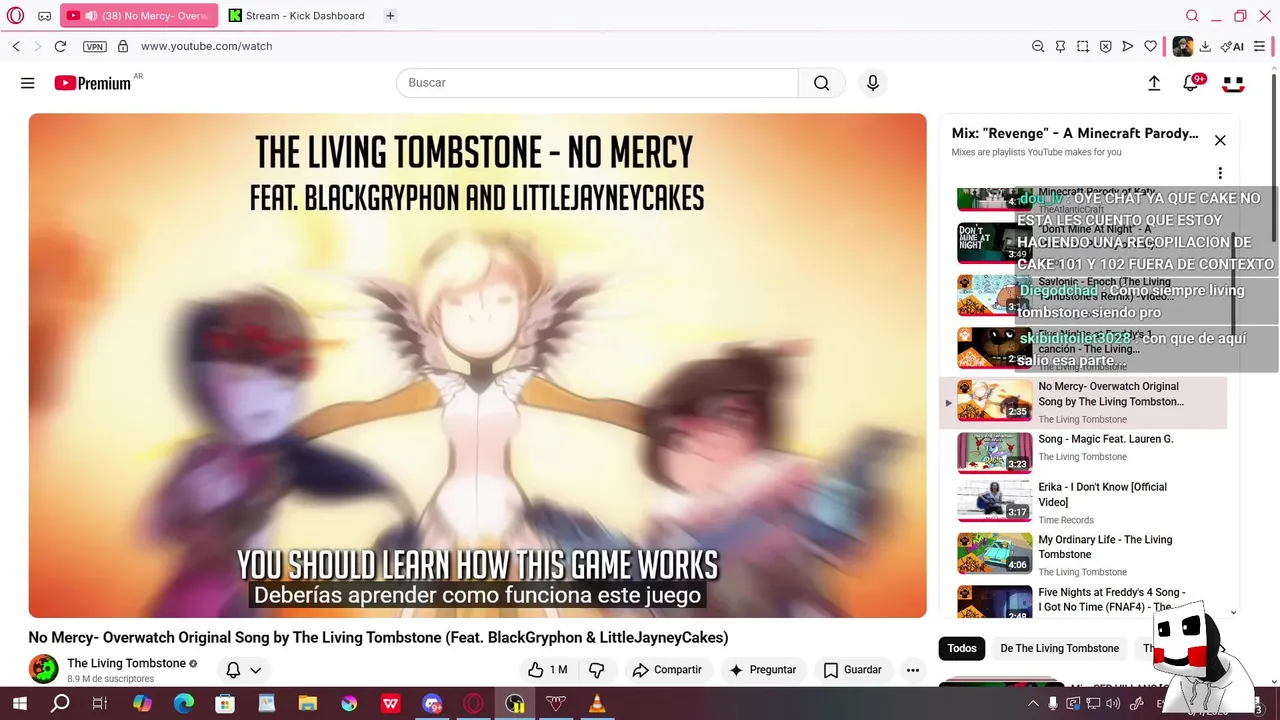Open File Explorer from taskbar

308,704
